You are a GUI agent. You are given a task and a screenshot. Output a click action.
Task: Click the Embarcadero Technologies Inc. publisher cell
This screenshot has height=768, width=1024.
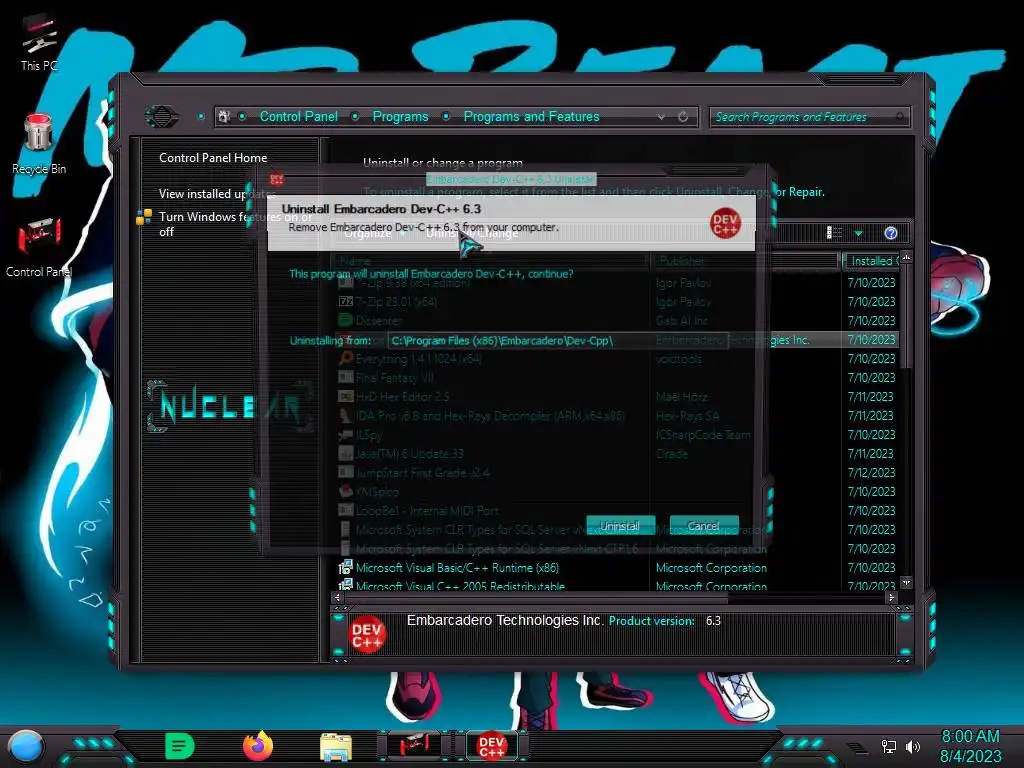click(x=733, y=340)
